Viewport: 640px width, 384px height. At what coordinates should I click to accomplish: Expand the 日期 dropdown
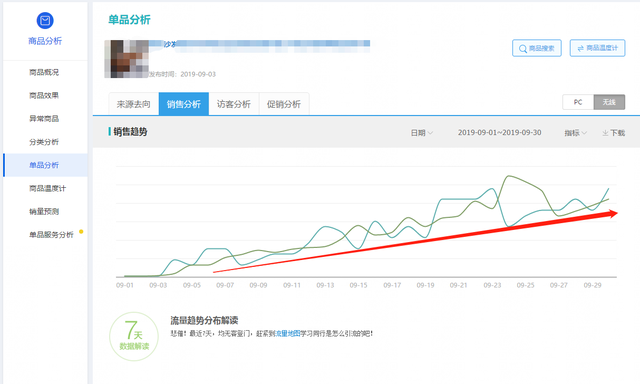422,133
